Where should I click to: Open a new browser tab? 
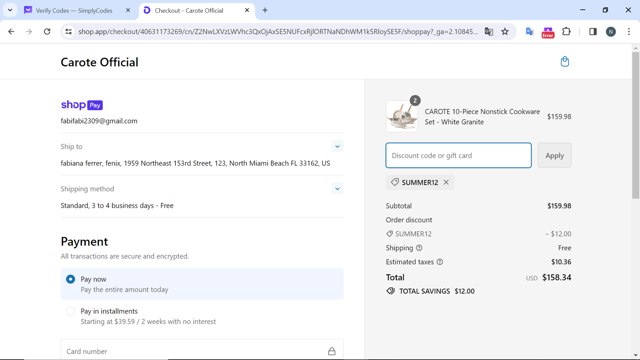point(265,10)
